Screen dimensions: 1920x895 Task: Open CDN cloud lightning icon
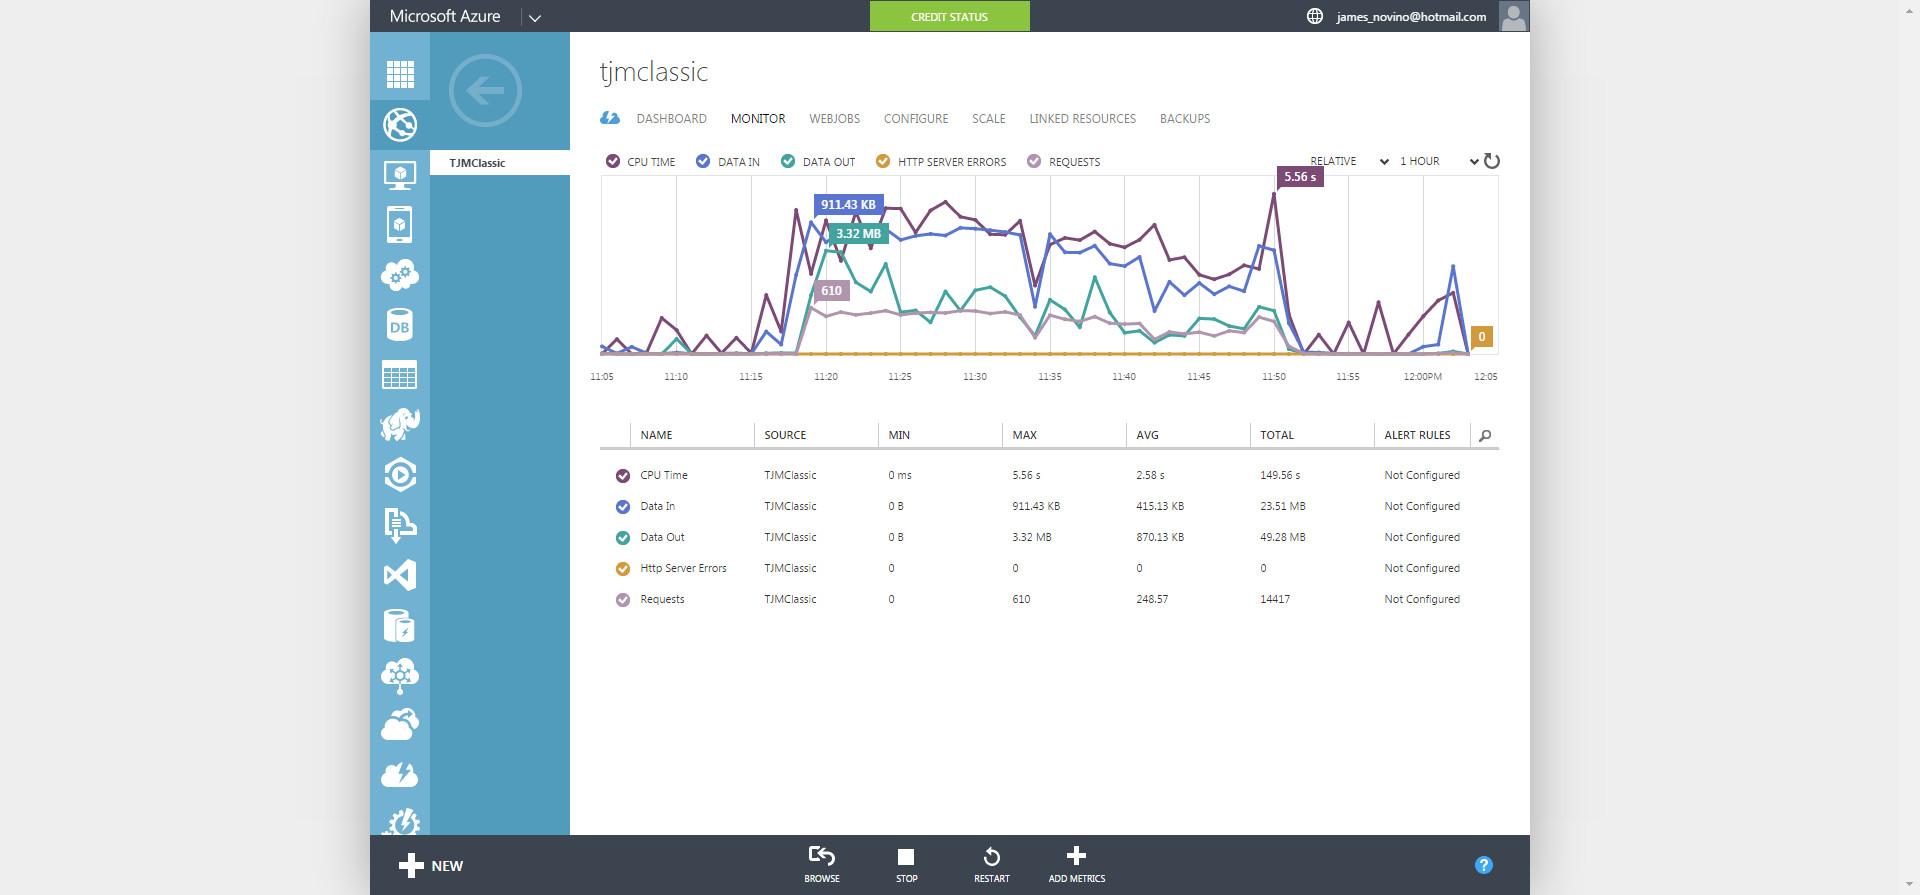(400, 775)
